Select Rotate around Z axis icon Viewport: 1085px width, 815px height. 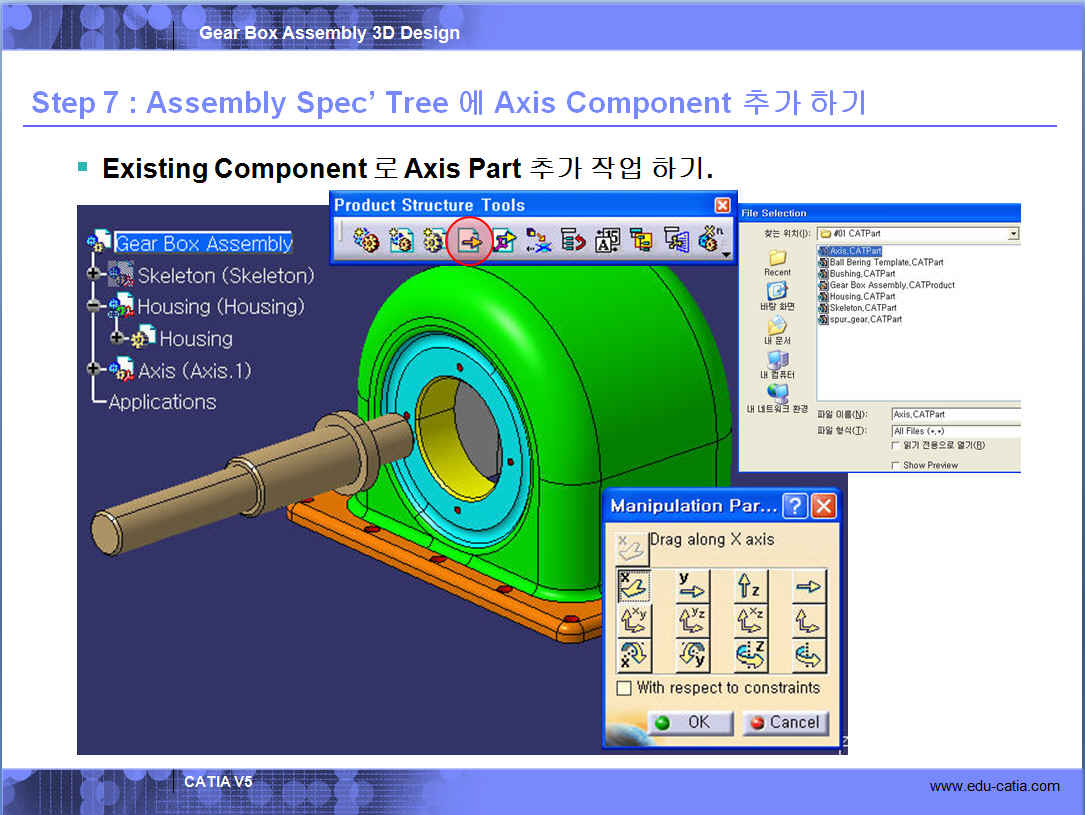pyautogui.click(x=750, y=655)
